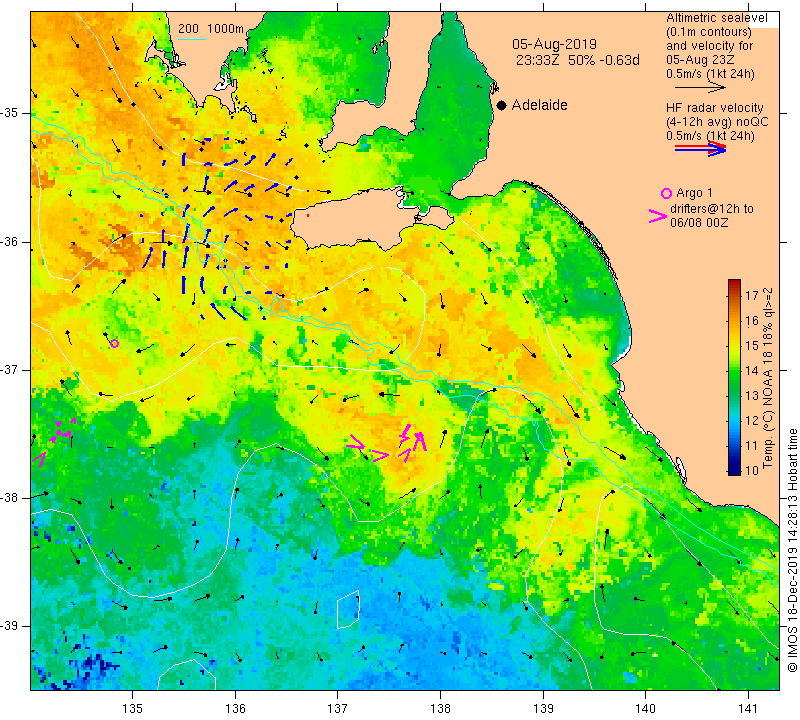Click the '(0.1m contours)' legend text
This screenshot has height=720, width=800.
(x=708, y=32)
